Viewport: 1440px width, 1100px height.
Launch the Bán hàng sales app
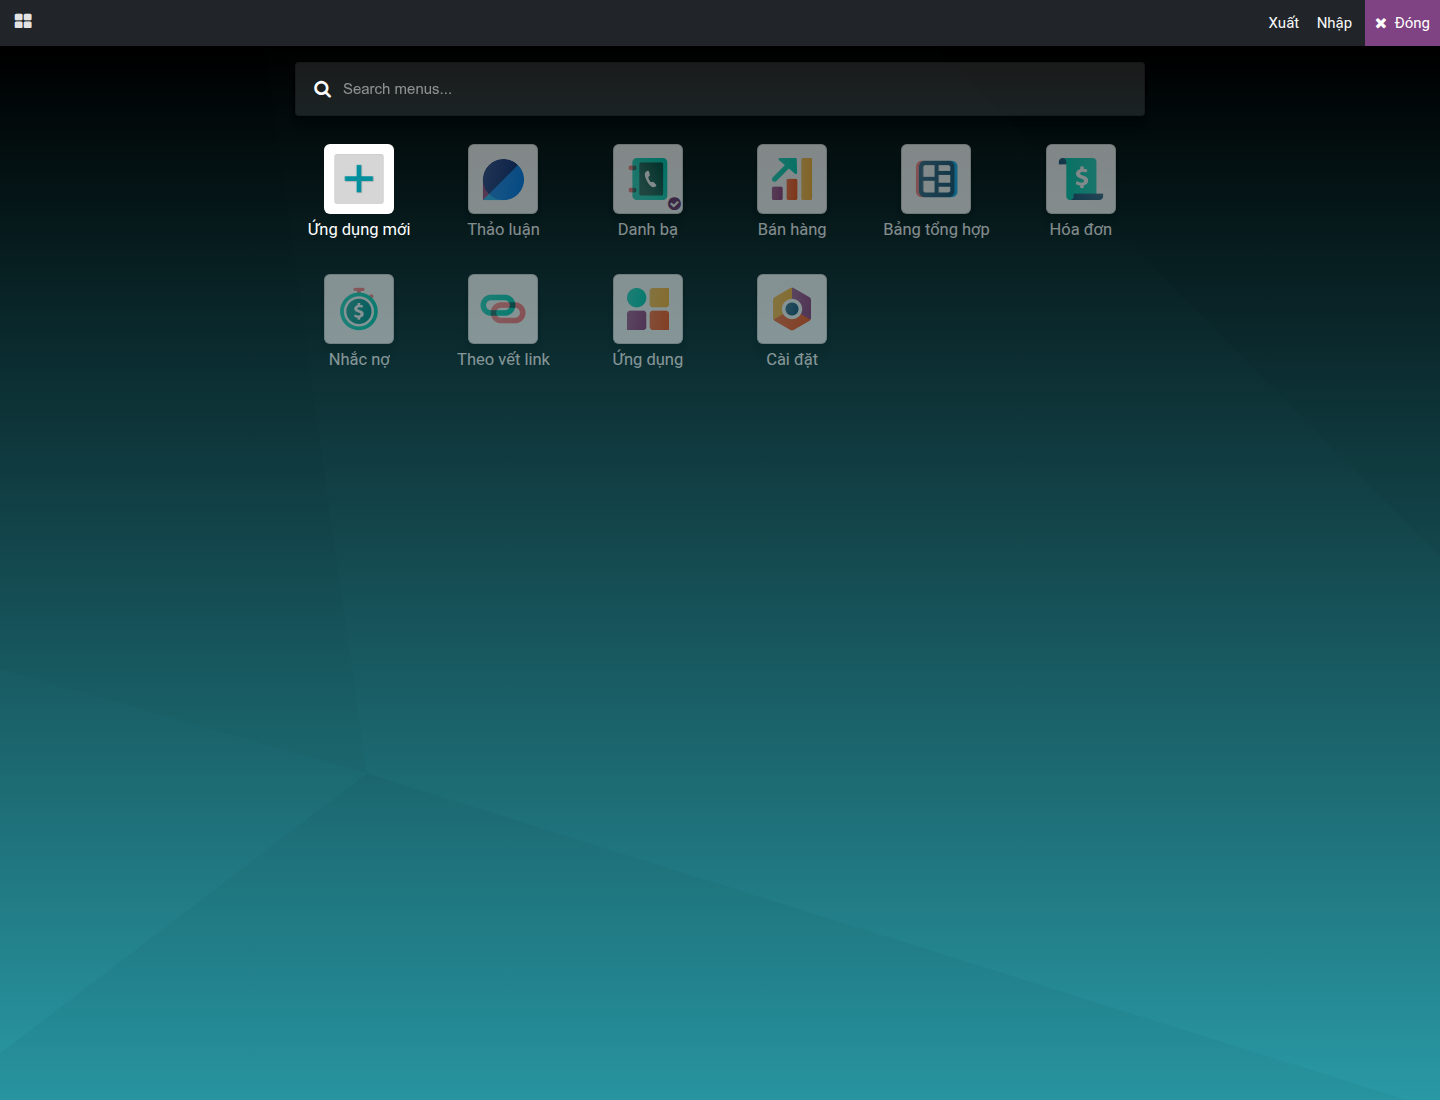(x=792, y=179)
